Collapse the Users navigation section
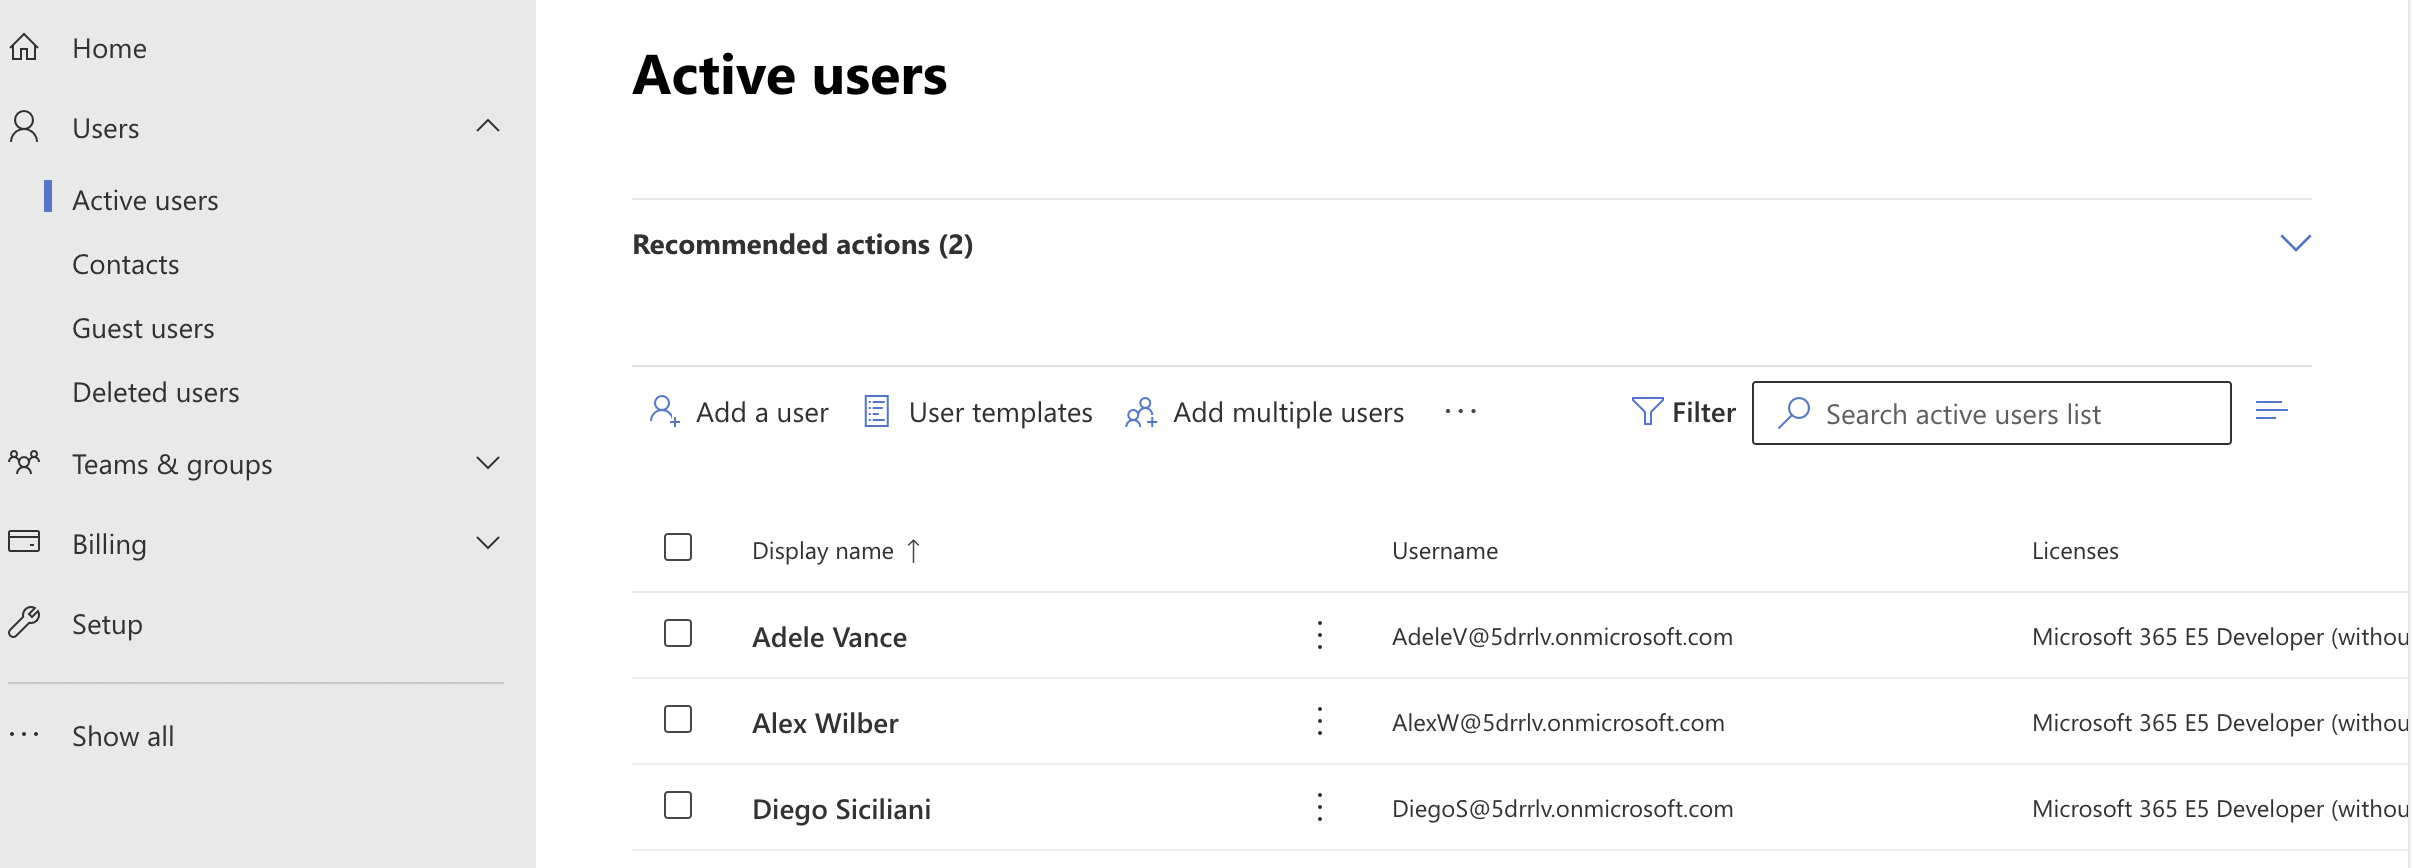Image resolution: width=2412 pixels, height=868 pixels. [x=487, y=126]
